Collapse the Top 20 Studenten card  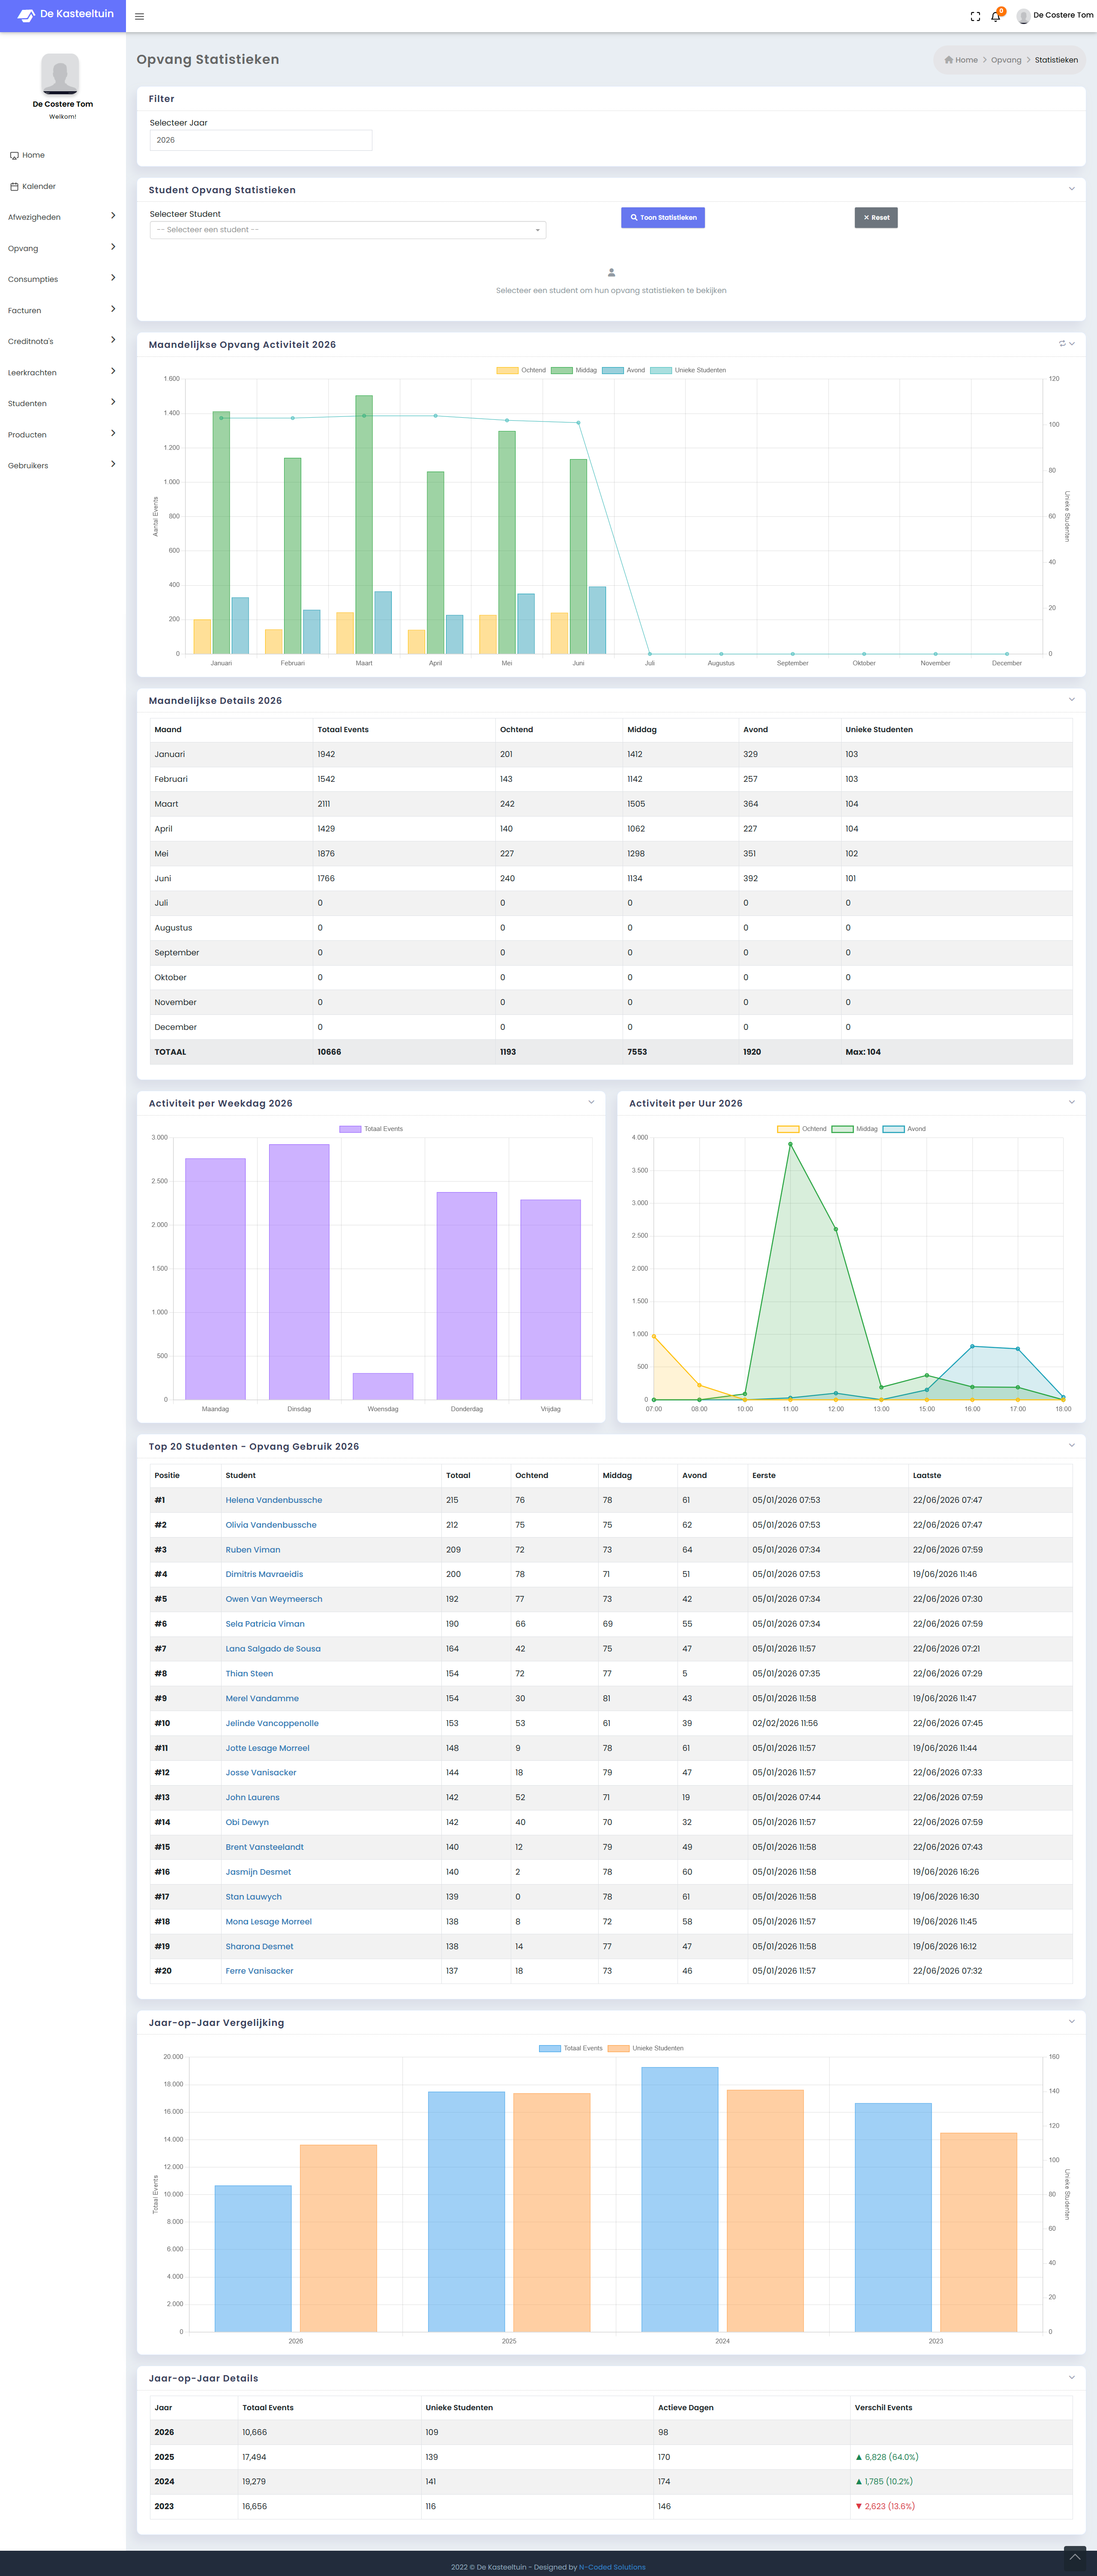coord(1072,1446)
